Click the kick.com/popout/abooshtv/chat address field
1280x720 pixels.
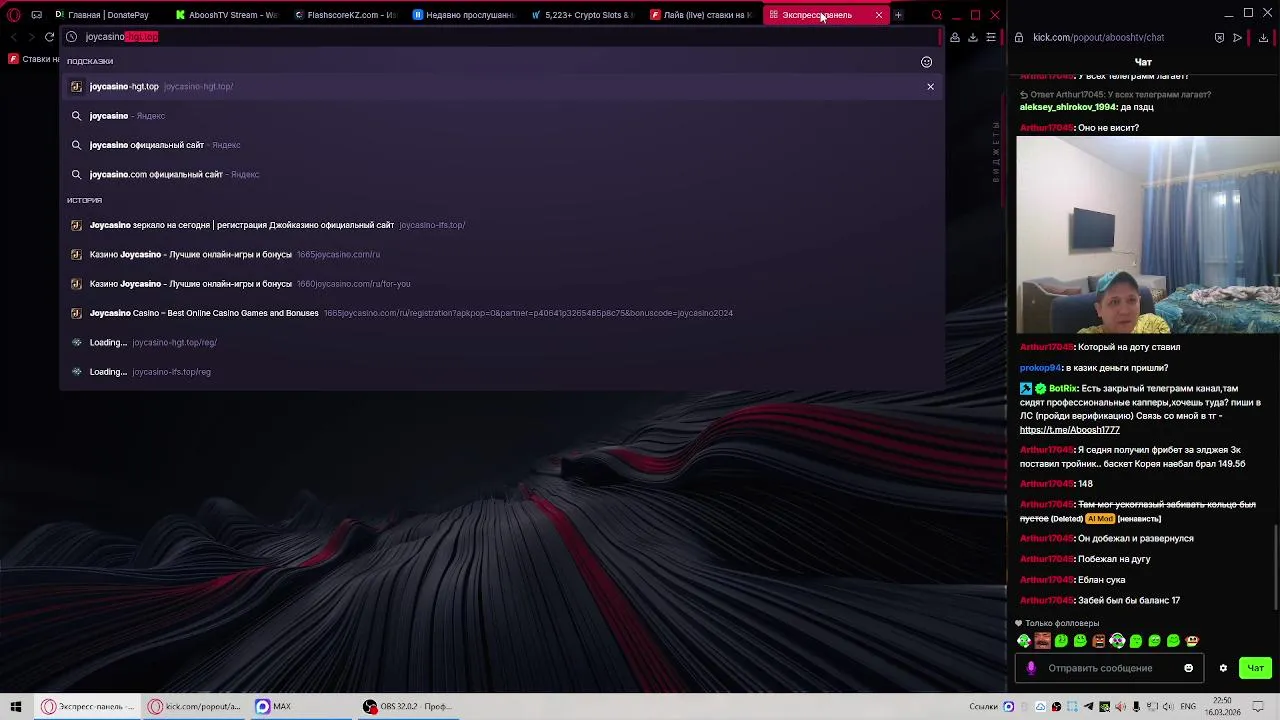tap(1098, 37)
